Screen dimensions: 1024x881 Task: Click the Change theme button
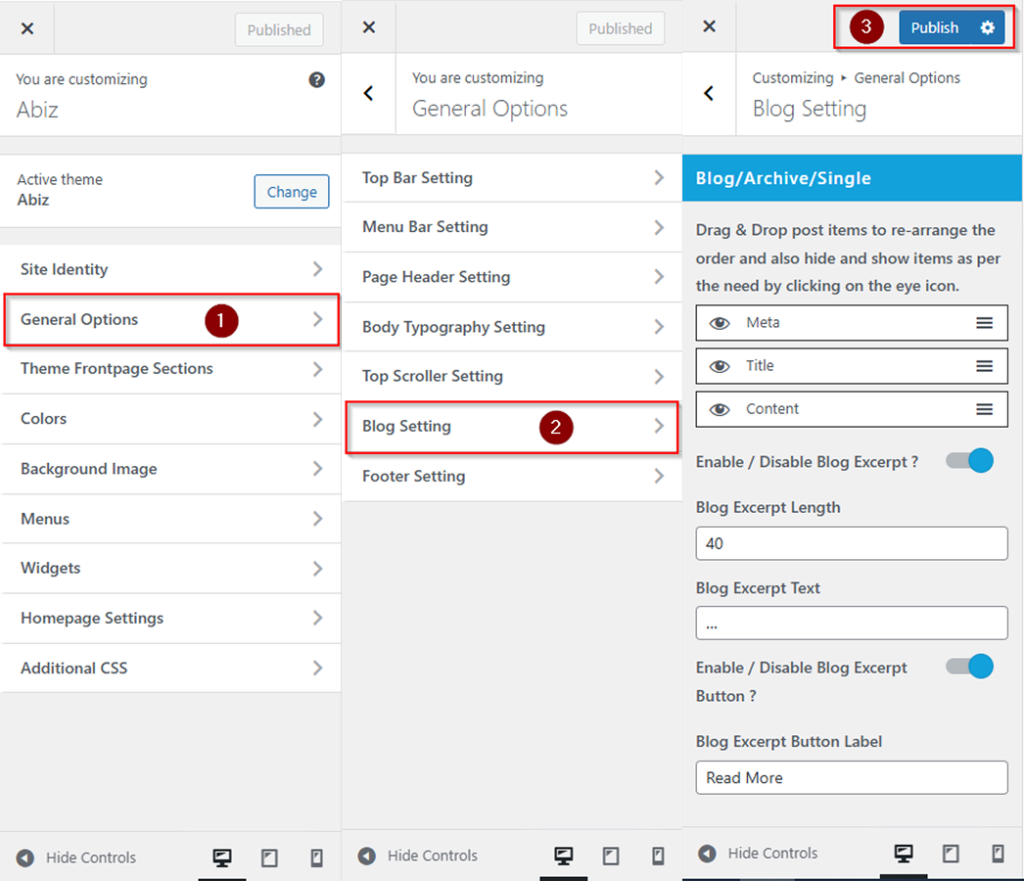[x=291, y=192]
